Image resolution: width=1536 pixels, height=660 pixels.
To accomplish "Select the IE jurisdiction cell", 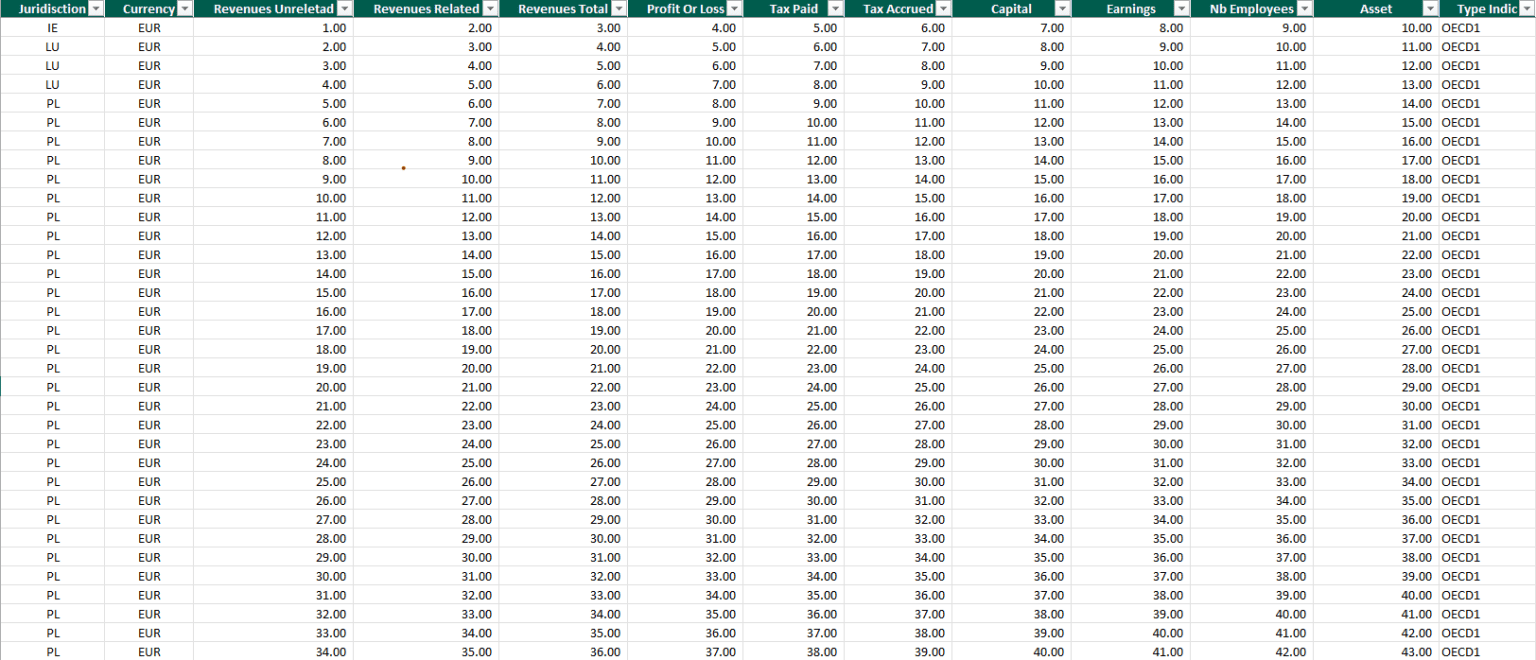I will [52, 28].
